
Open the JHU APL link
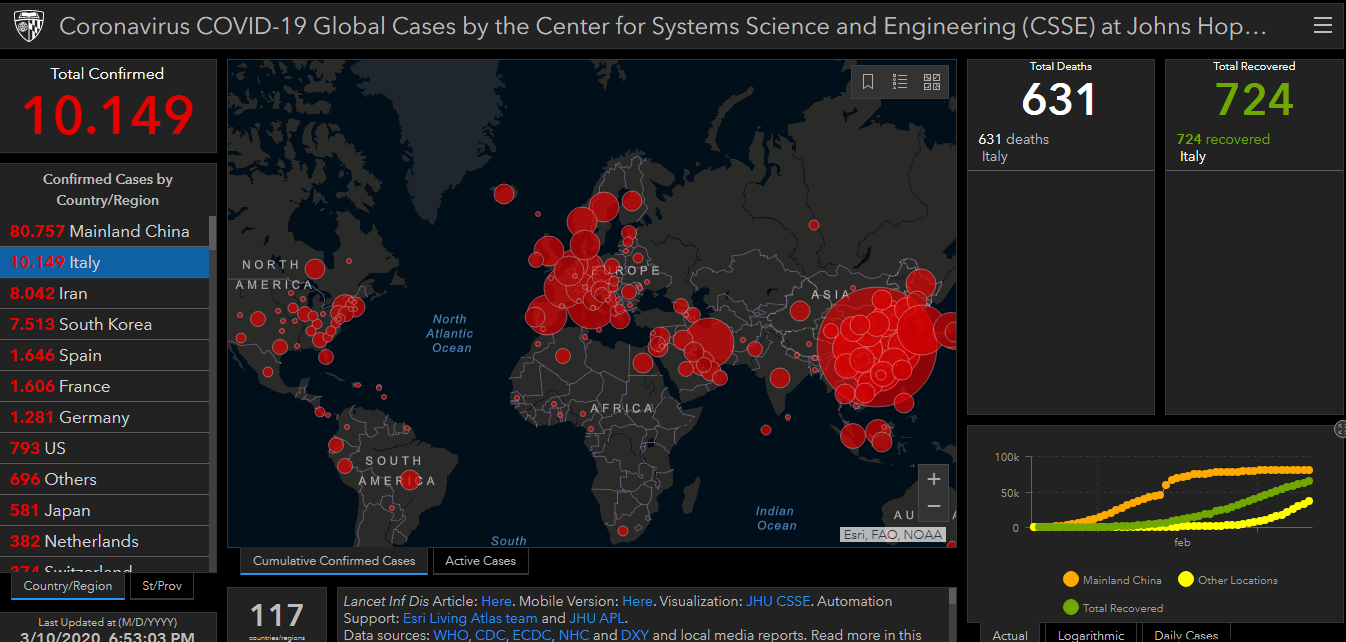597,618
